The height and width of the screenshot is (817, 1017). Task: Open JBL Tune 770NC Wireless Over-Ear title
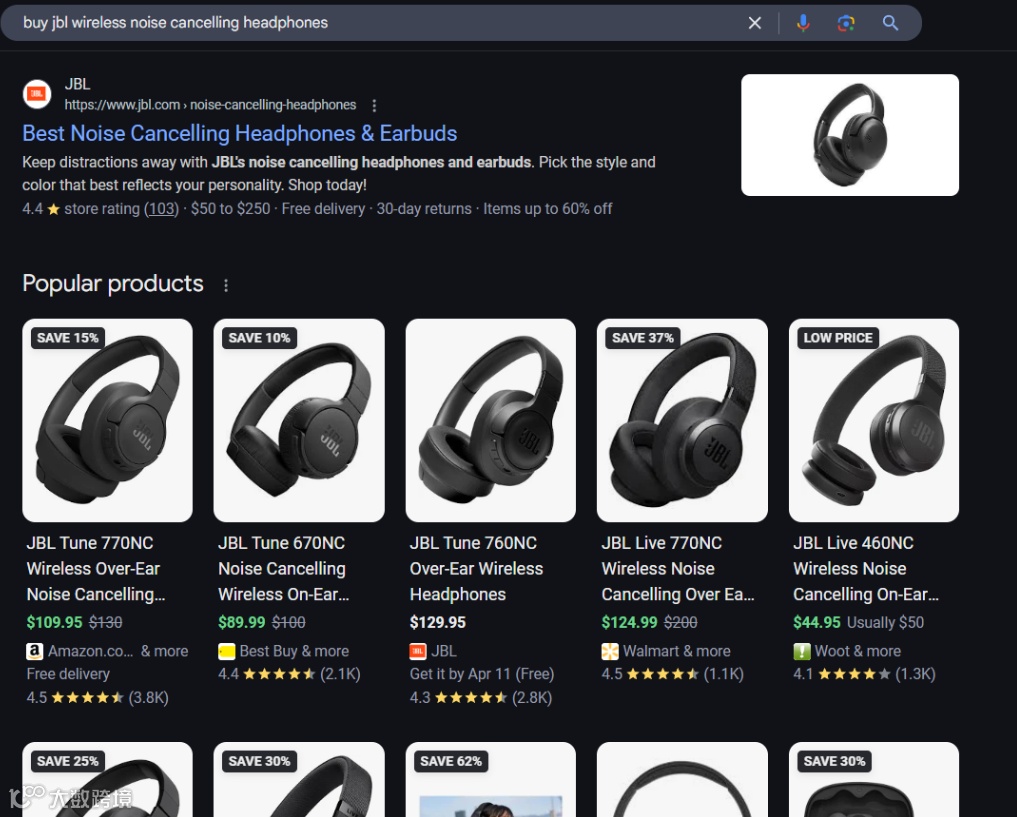(96, 569)
